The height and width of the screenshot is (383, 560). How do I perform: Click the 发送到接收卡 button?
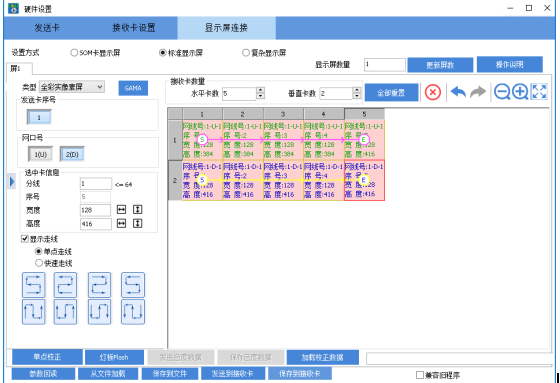(x=233, y=374)
